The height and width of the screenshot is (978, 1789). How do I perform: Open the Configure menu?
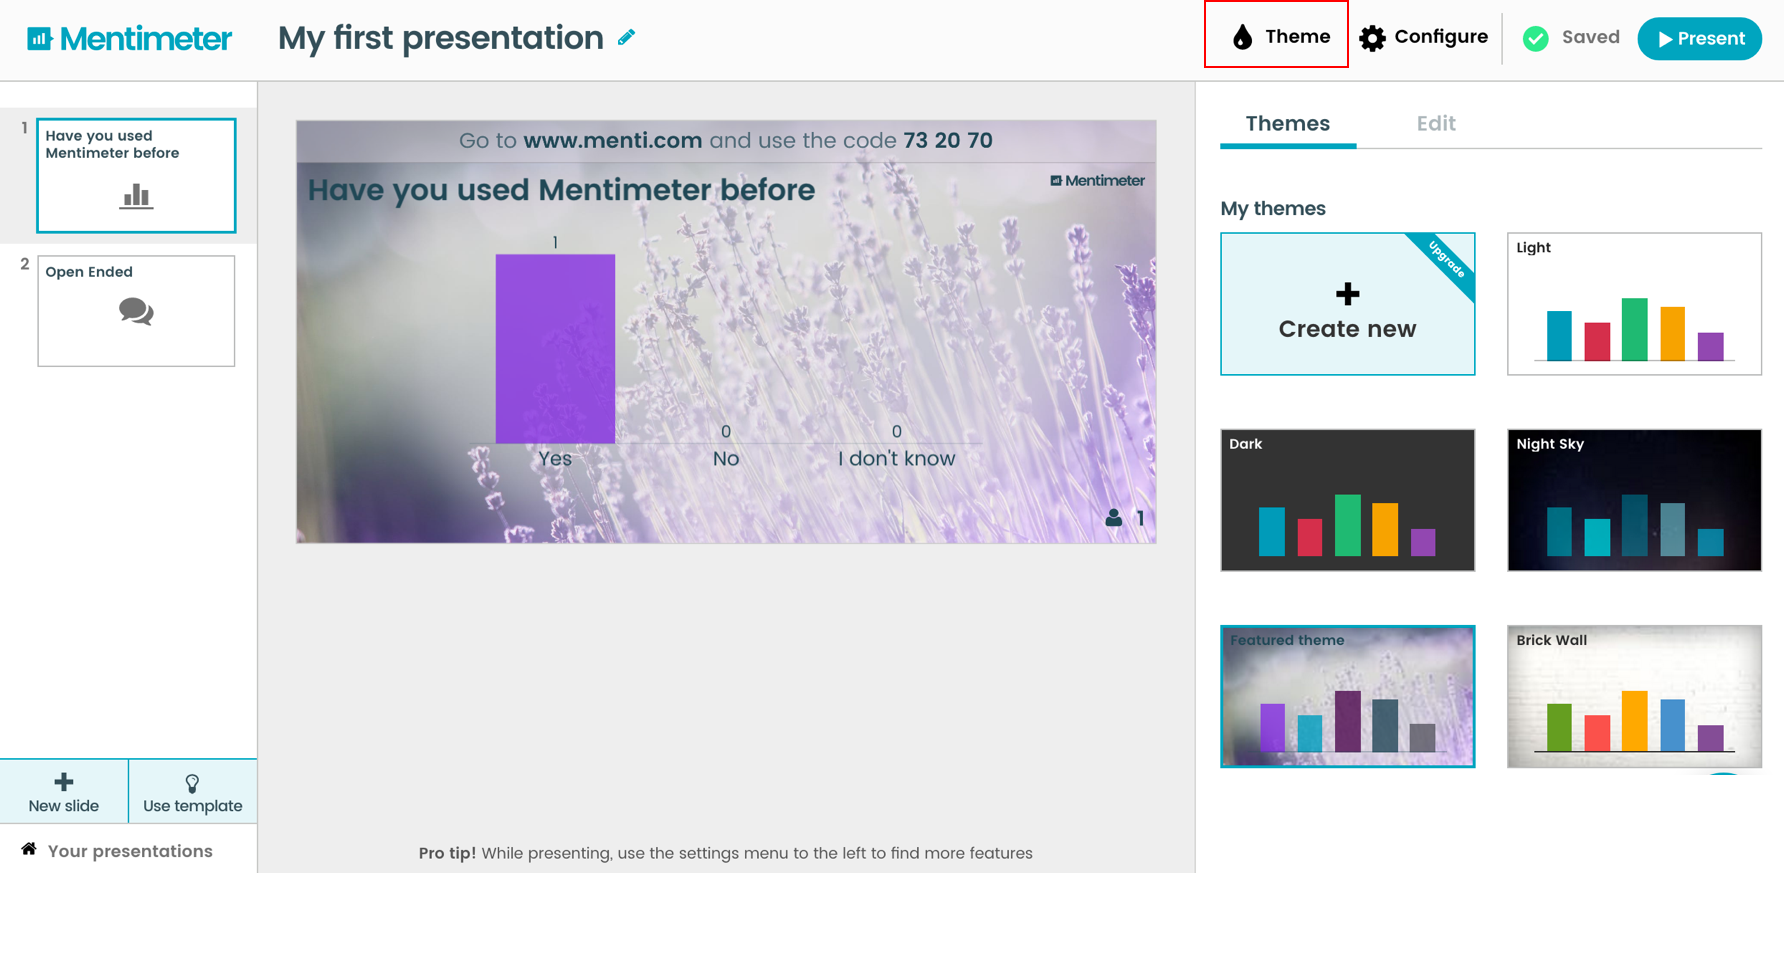[1424, 38]
